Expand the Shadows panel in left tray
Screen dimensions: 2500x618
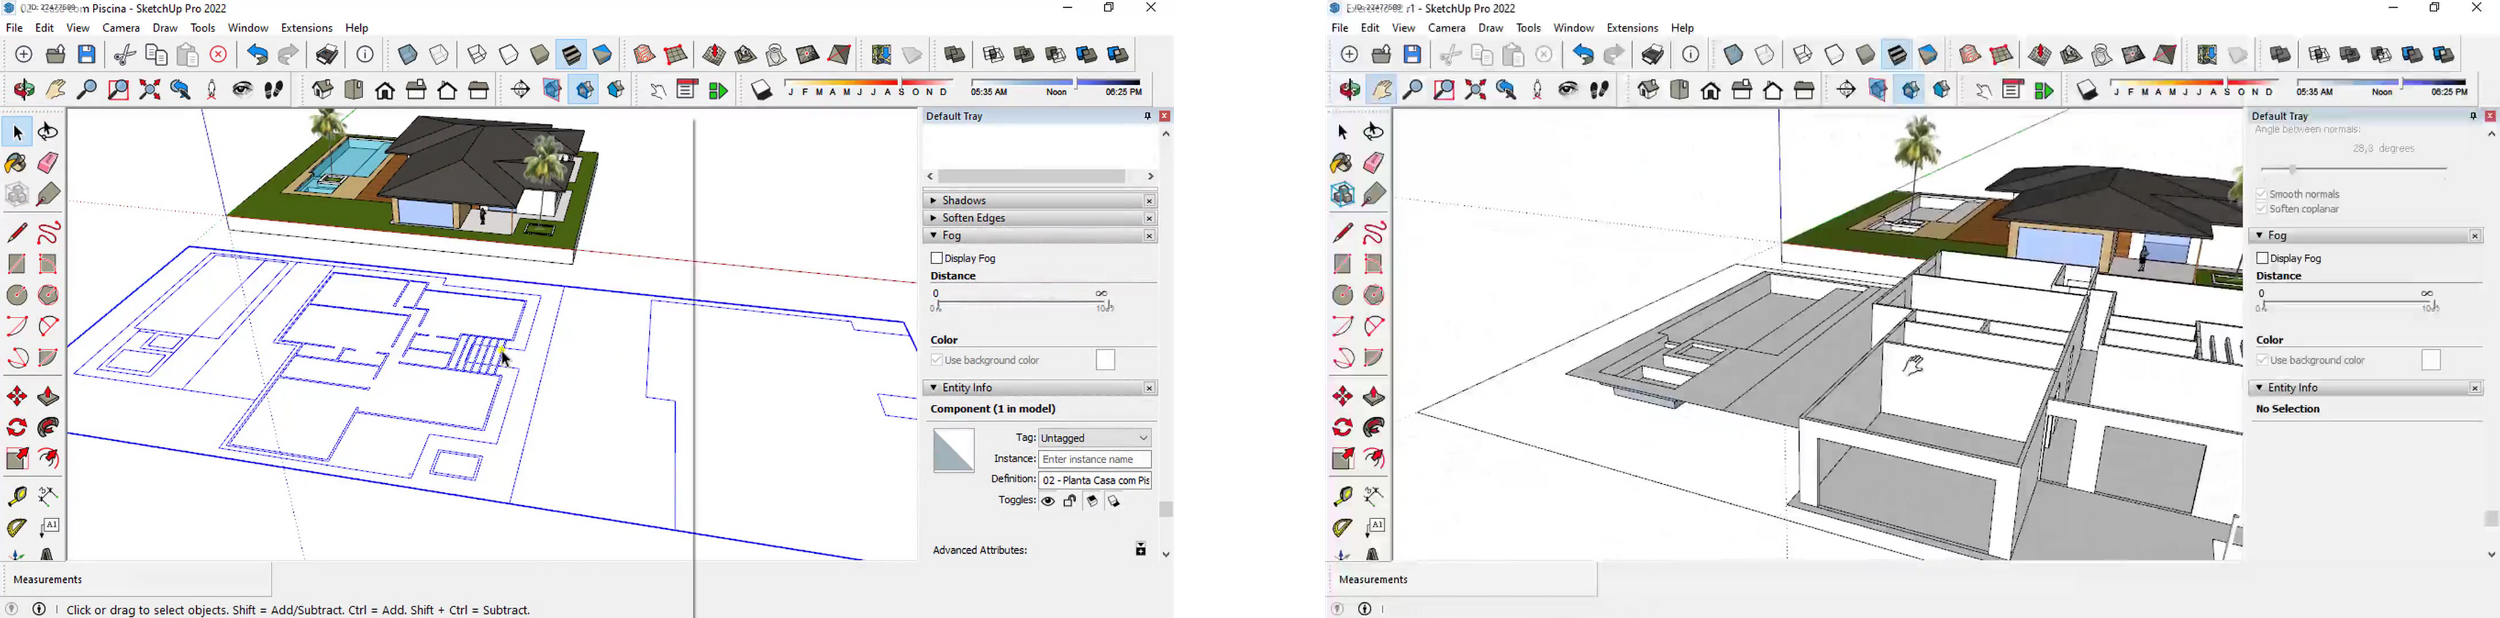coord(965,201)
